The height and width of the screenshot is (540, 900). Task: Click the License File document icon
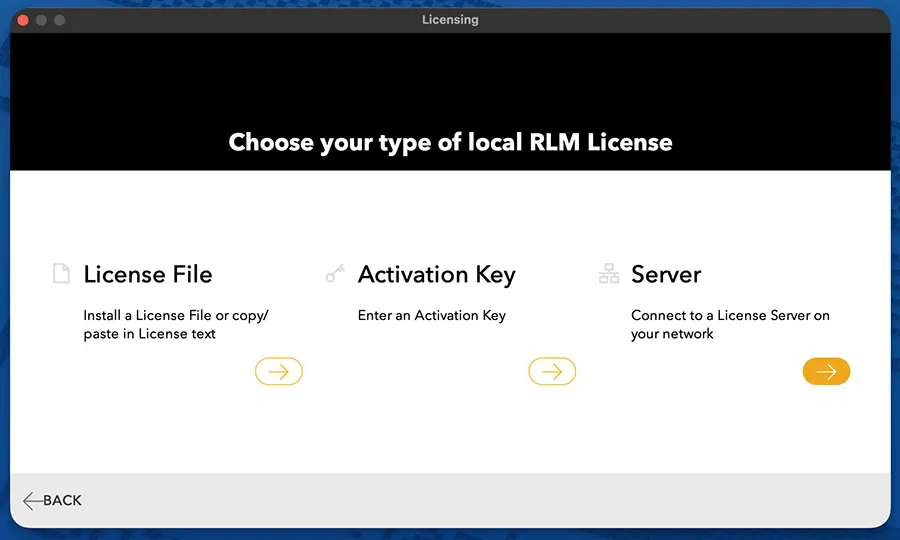pyautogui.click(x=61, y=273)
